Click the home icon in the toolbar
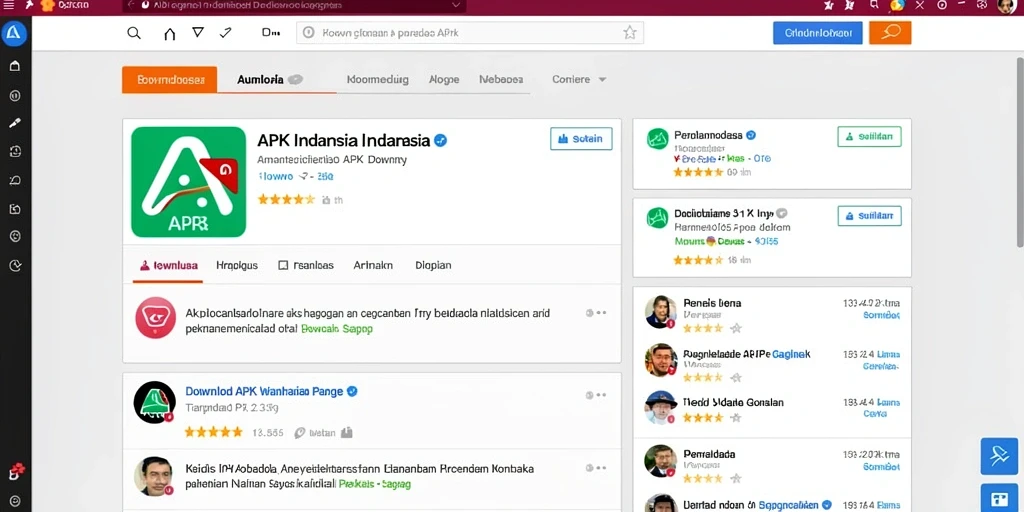 (169, 33)
